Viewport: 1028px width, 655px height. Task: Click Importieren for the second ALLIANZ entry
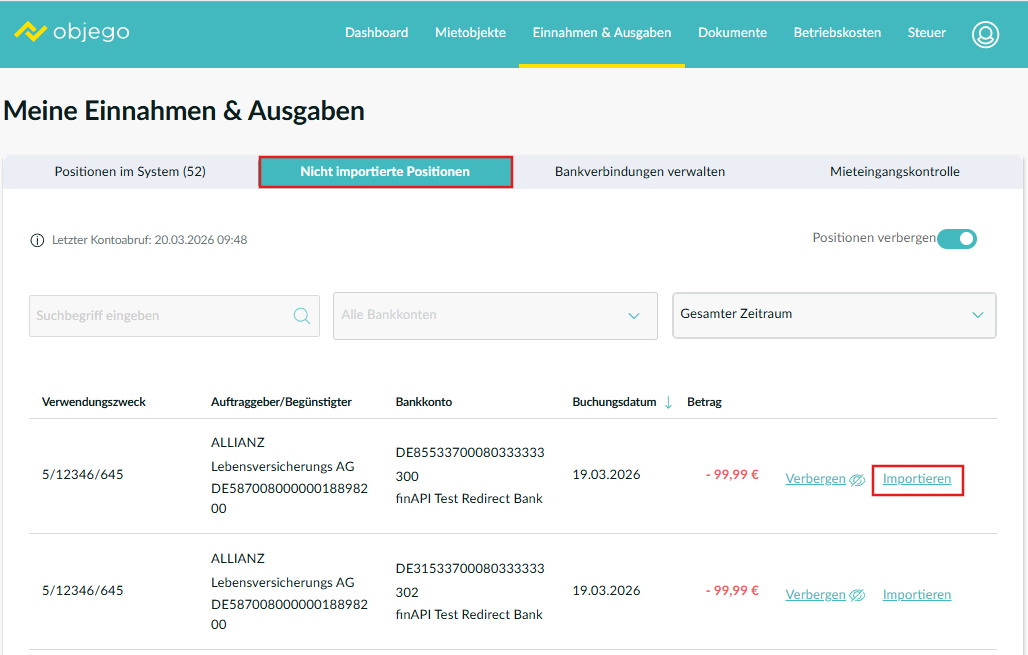click(x=917, y=594)
